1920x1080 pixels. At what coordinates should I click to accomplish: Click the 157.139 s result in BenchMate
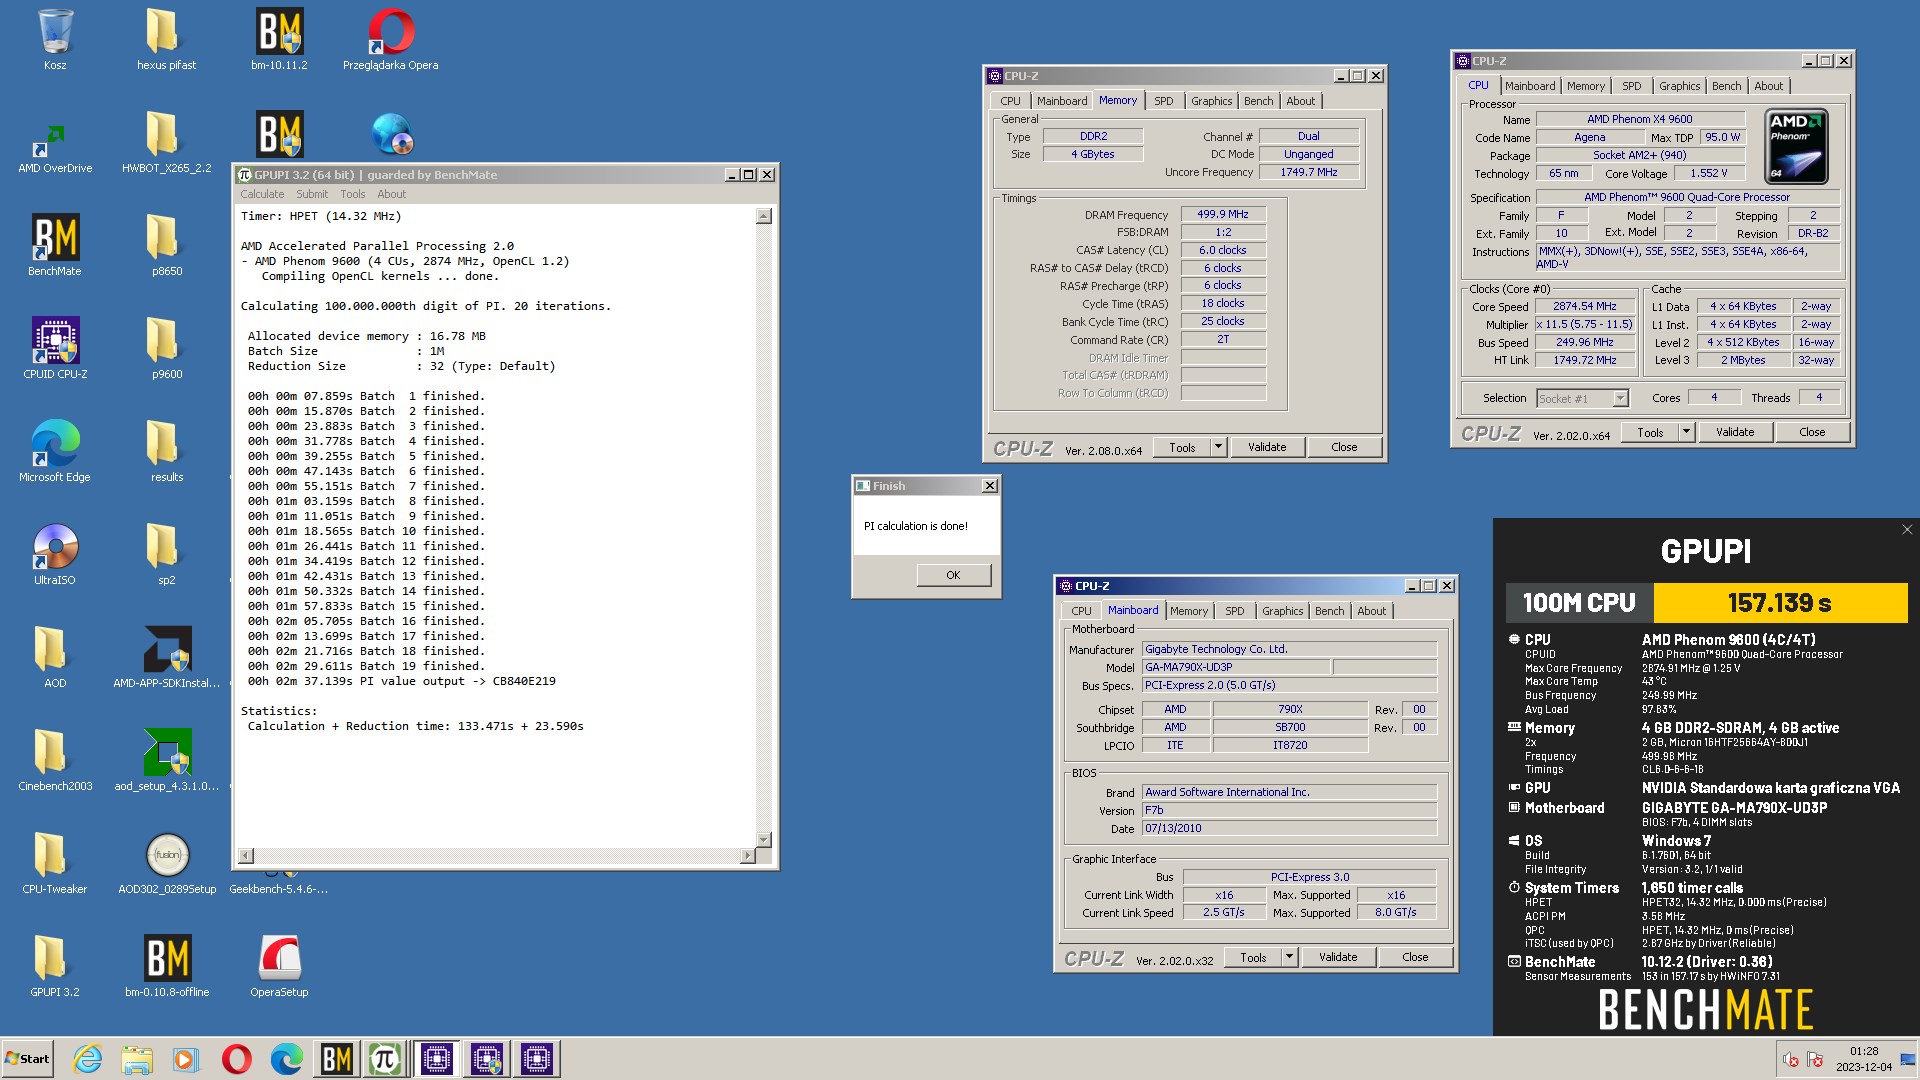1780,603
